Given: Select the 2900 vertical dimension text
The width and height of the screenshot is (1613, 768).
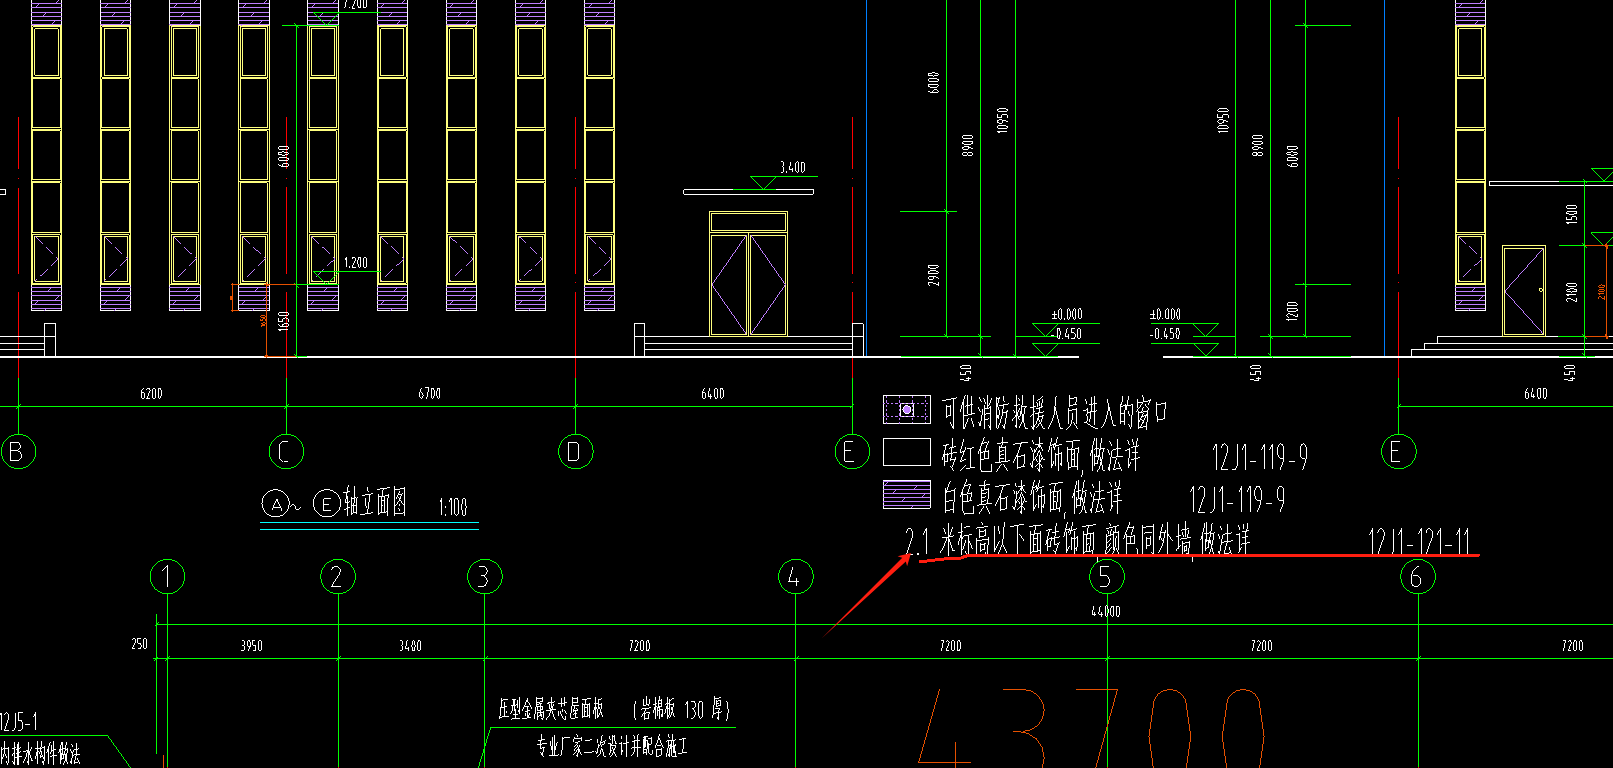Looking at the screenshot, I should coord(933,275).
